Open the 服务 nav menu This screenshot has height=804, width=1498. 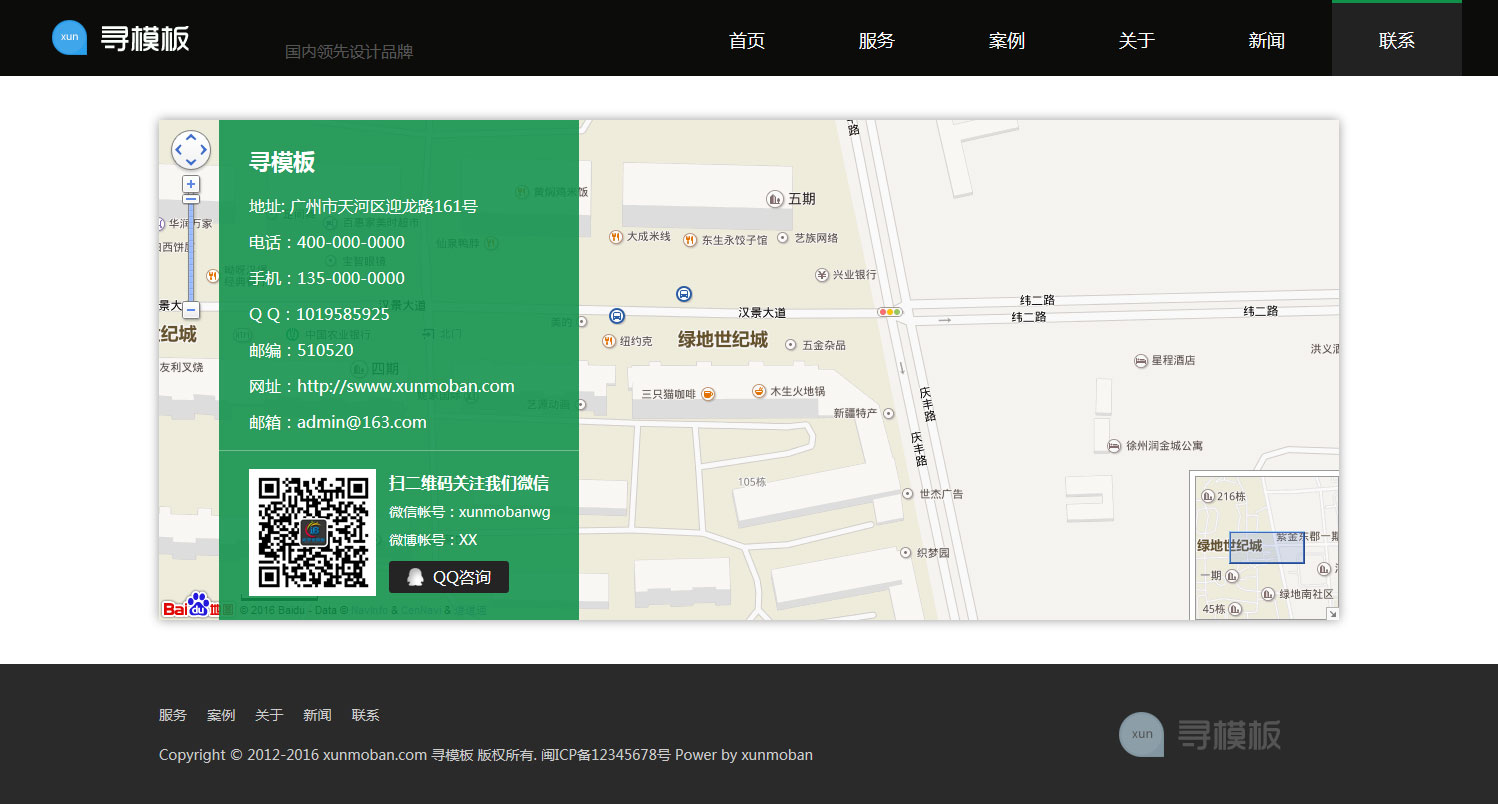(x=877, y=40)
